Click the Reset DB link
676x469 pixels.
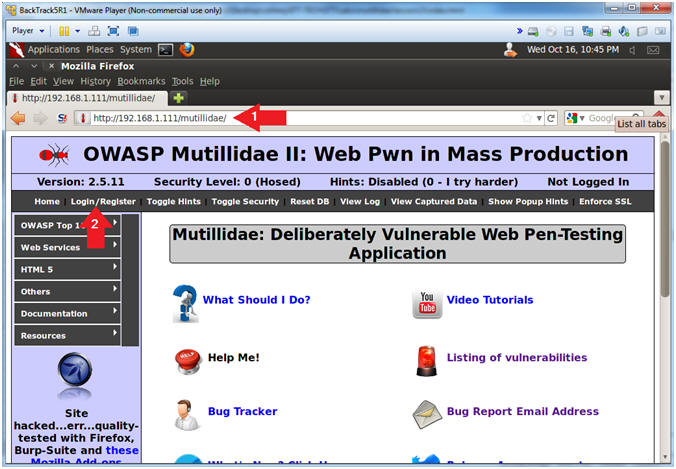(310, 201)
